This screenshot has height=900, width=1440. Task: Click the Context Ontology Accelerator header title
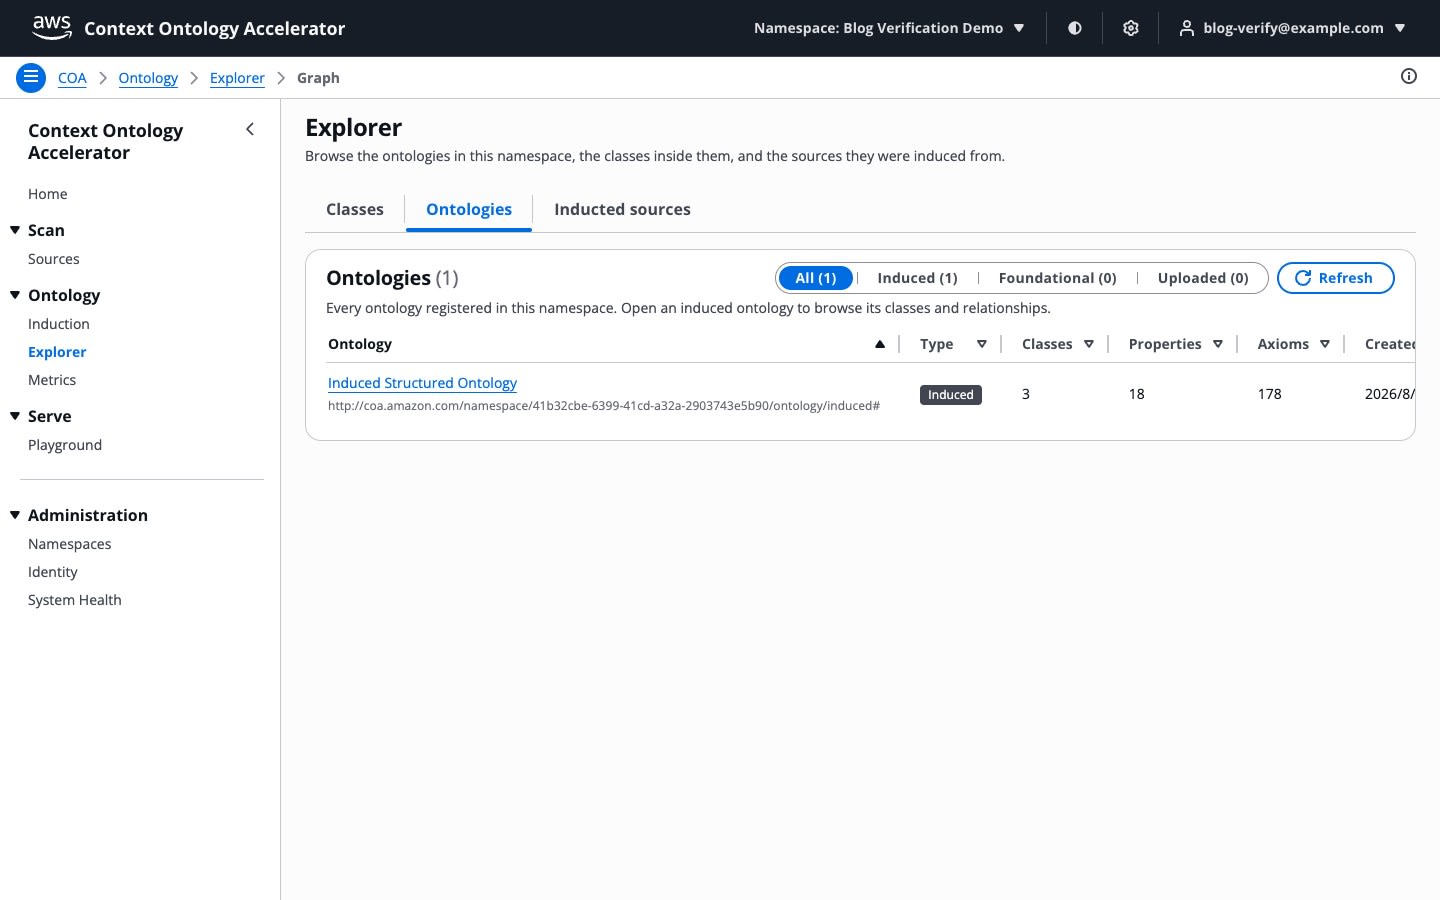pyautogui.click(x=215, y=29)
